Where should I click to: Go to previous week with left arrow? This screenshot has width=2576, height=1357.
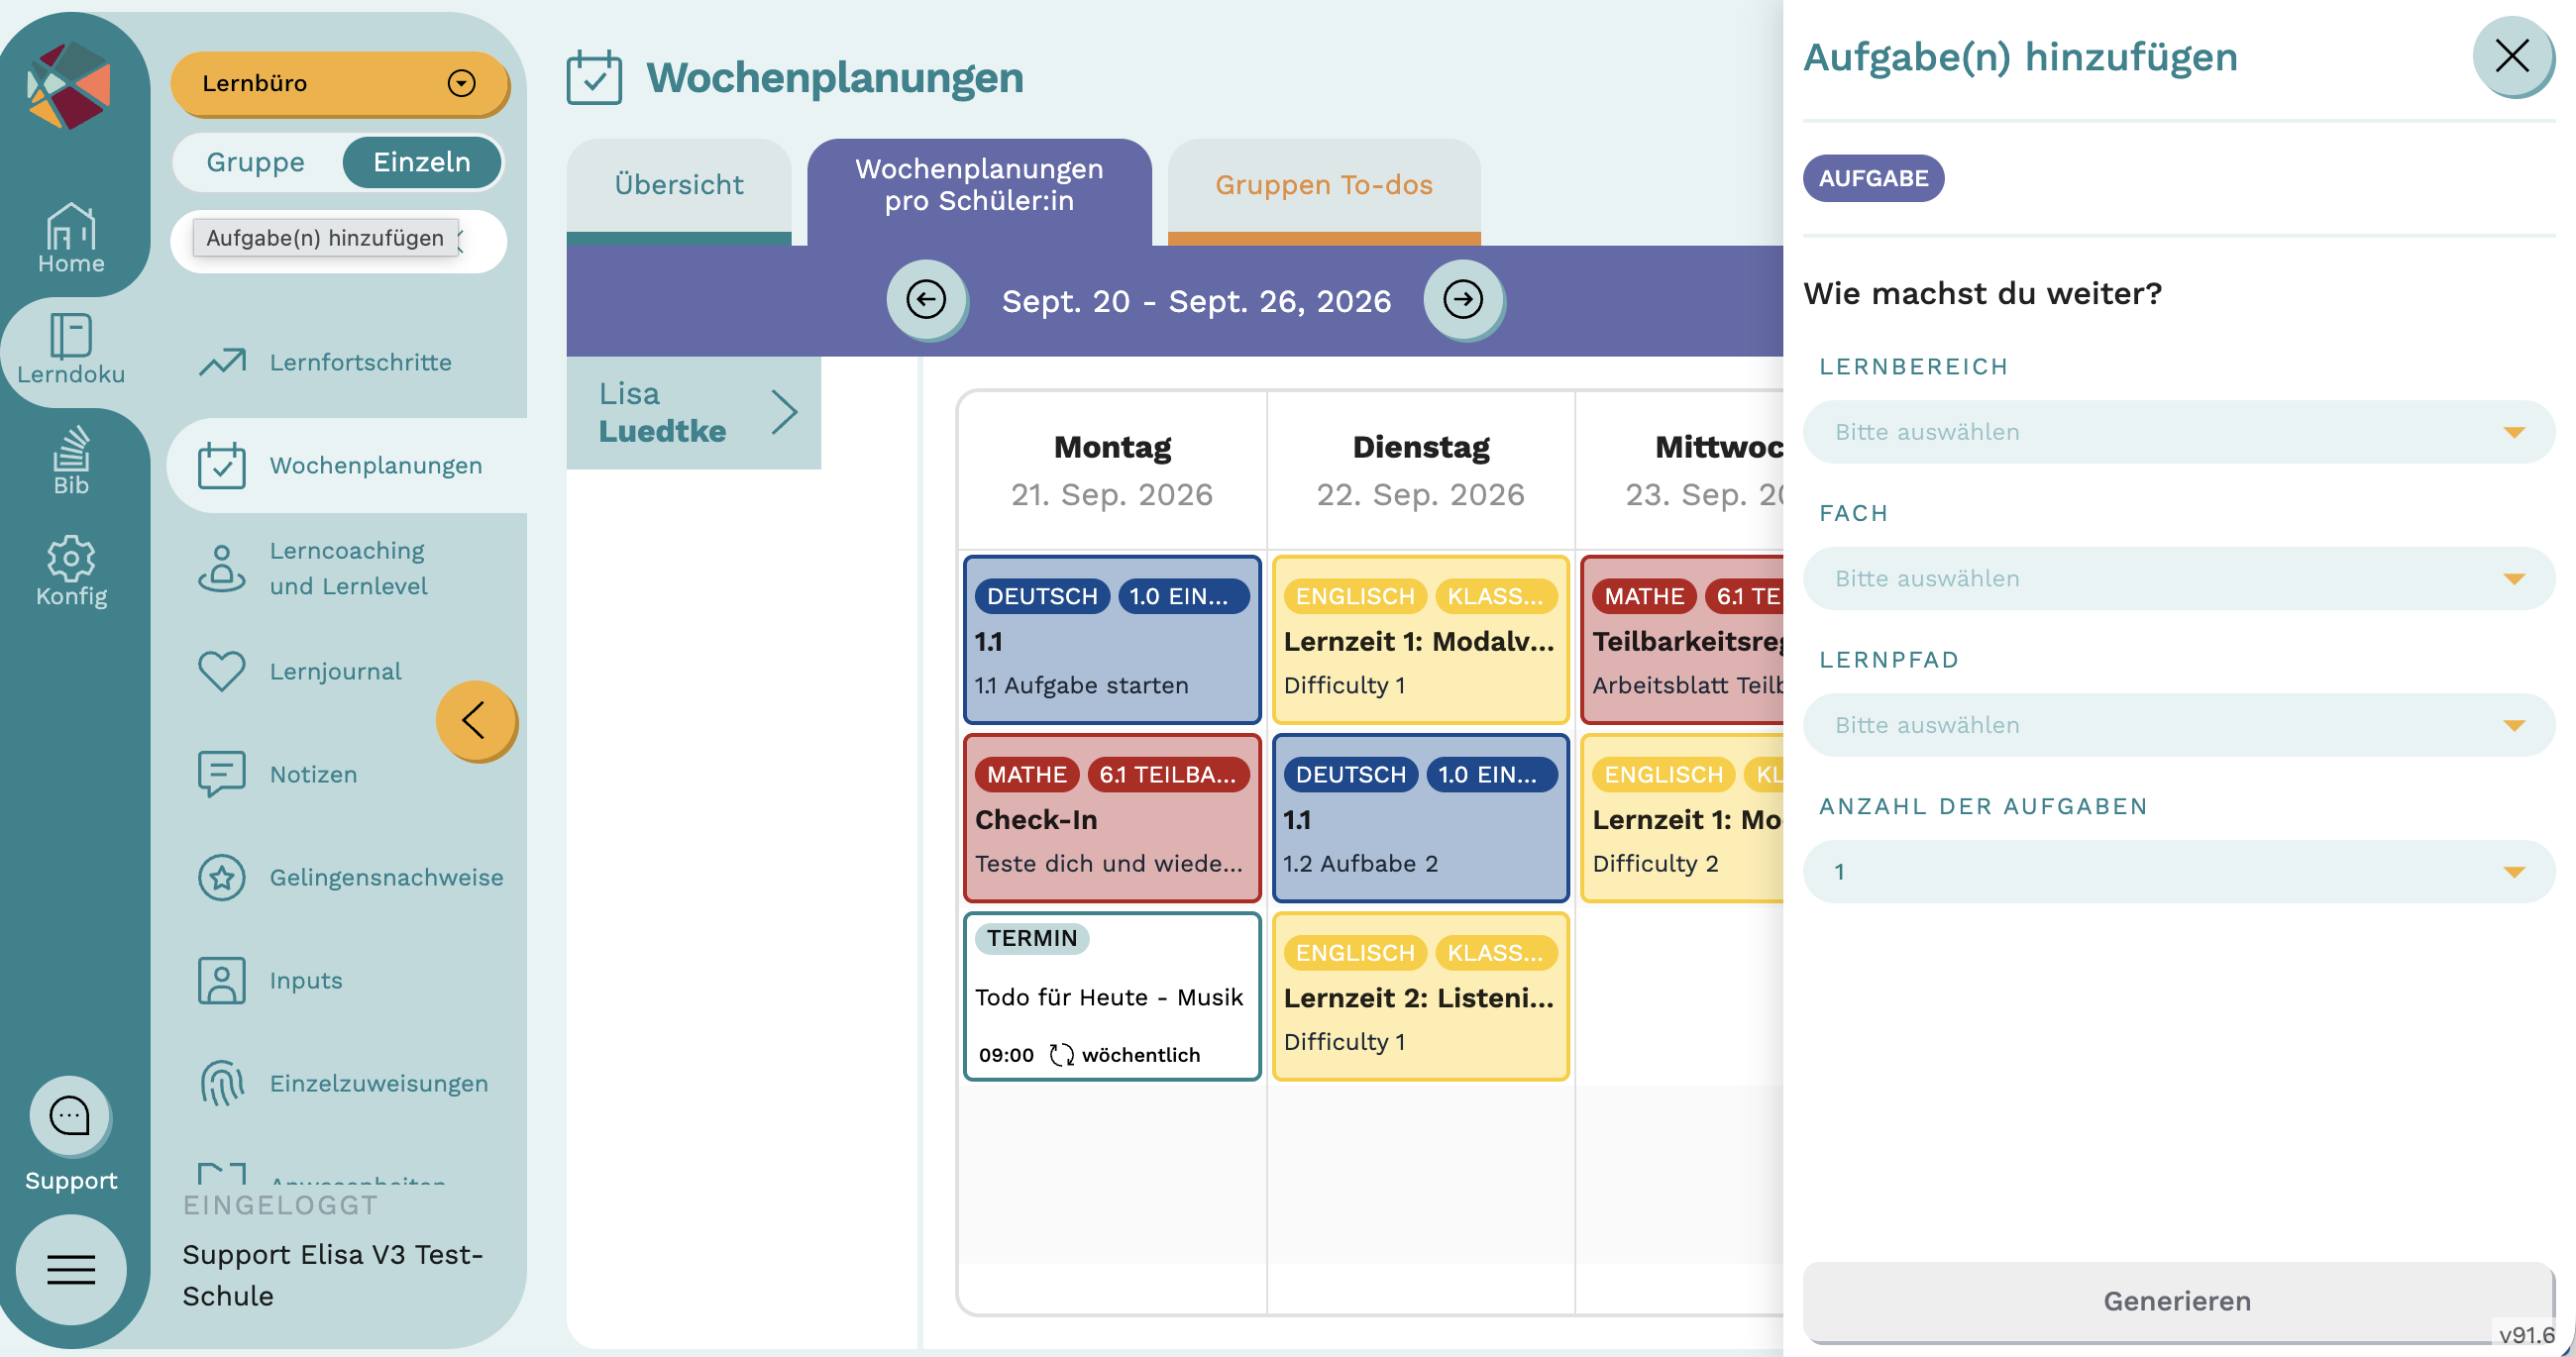click(x=926, y=299)
